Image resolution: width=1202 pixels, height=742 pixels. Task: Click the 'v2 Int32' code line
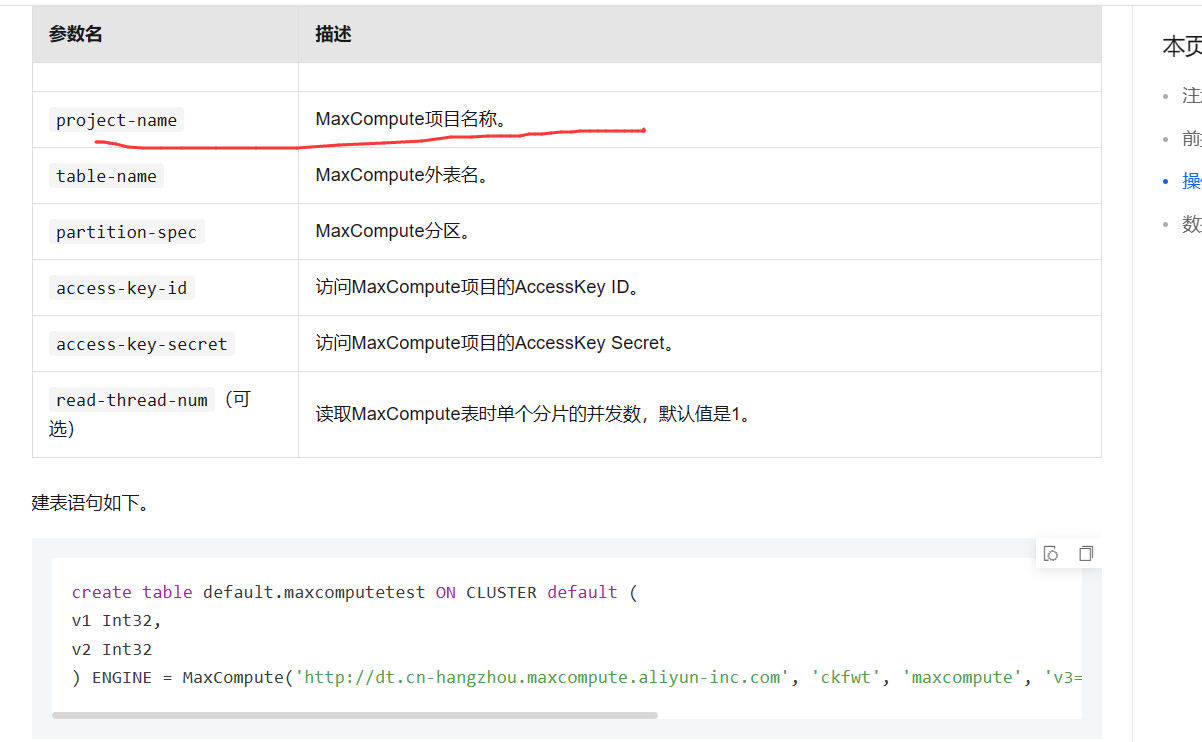click(112, 649)
